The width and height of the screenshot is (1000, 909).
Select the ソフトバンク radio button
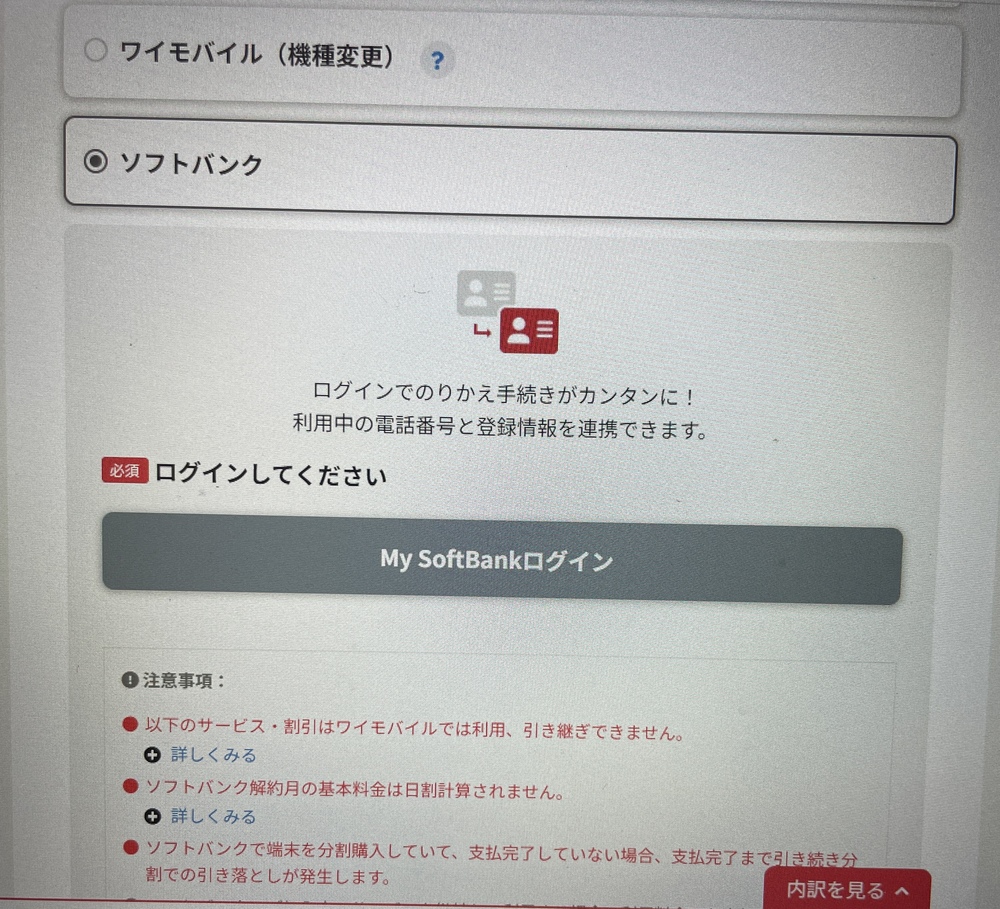point(95,162)
